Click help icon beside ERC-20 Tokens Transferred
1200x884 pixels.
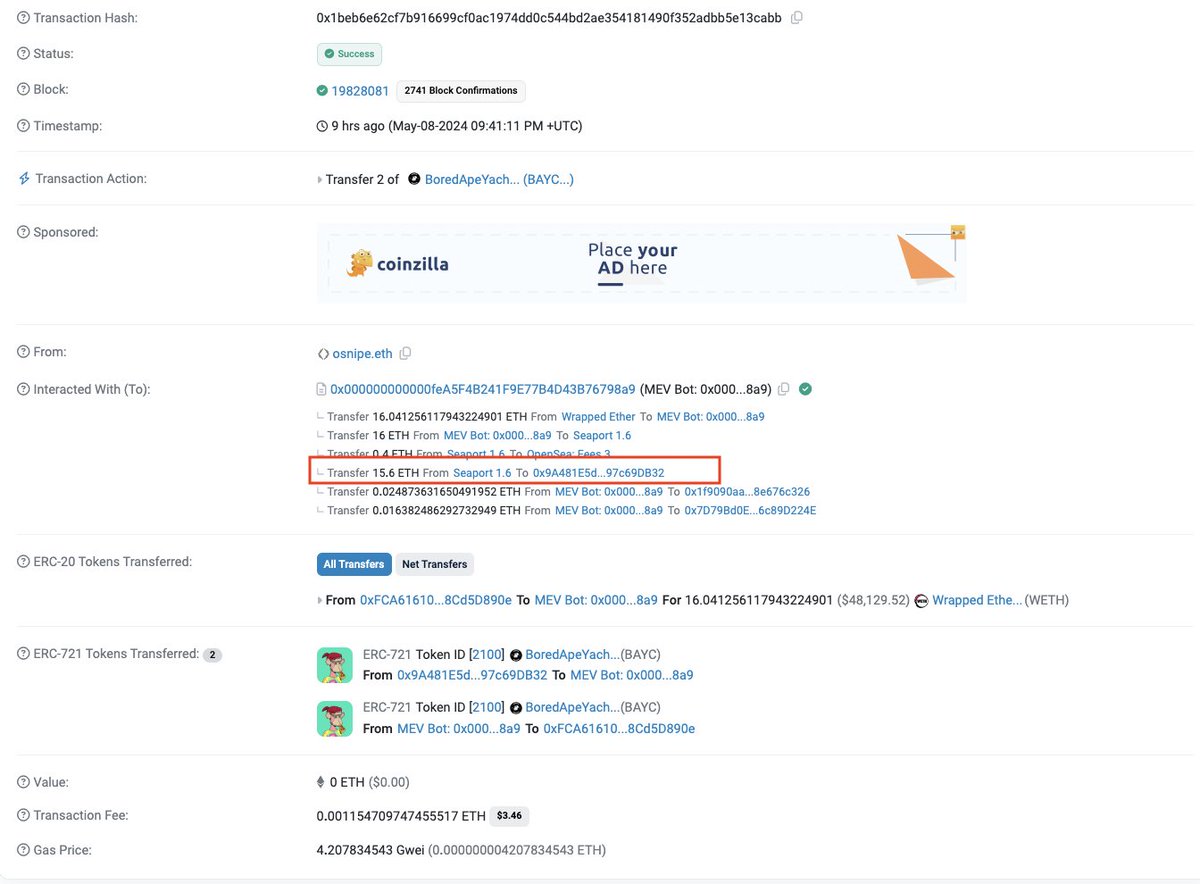pyautogui.click(x=24, y=562)
